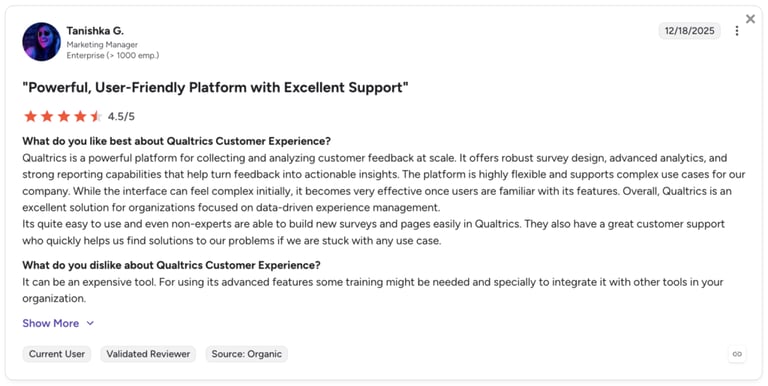Viewport: 768px width, 386px height.
Task: Click the 'What do you dislike' heading
Action: (x=171, y=265)
